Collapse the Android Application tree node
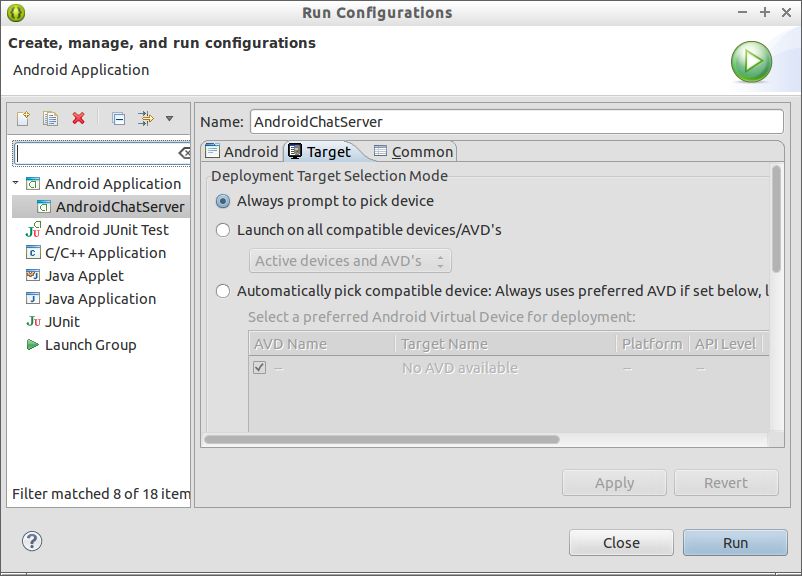Screen dimensions: 802x576 (16, 183)
